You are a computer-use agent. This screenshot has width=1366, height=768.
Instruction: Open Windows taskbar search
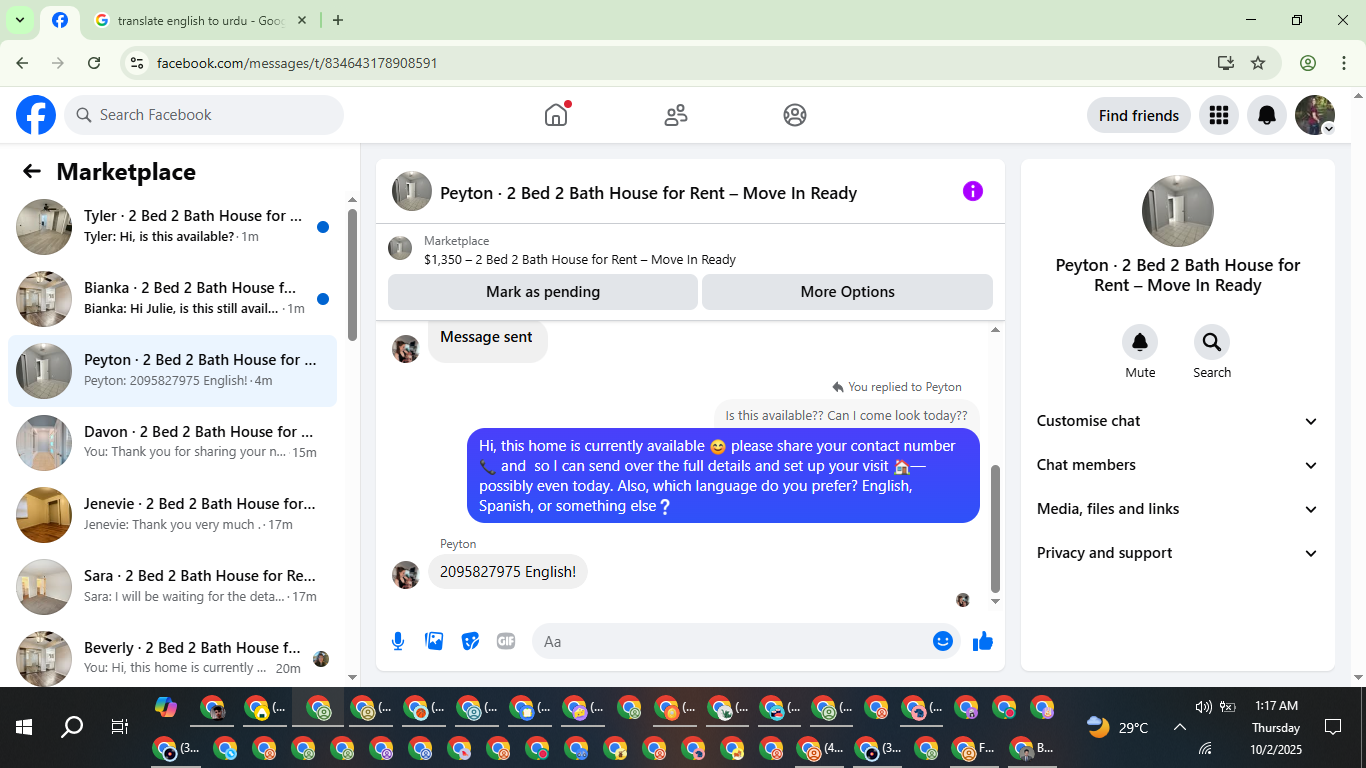coord(72,727)
